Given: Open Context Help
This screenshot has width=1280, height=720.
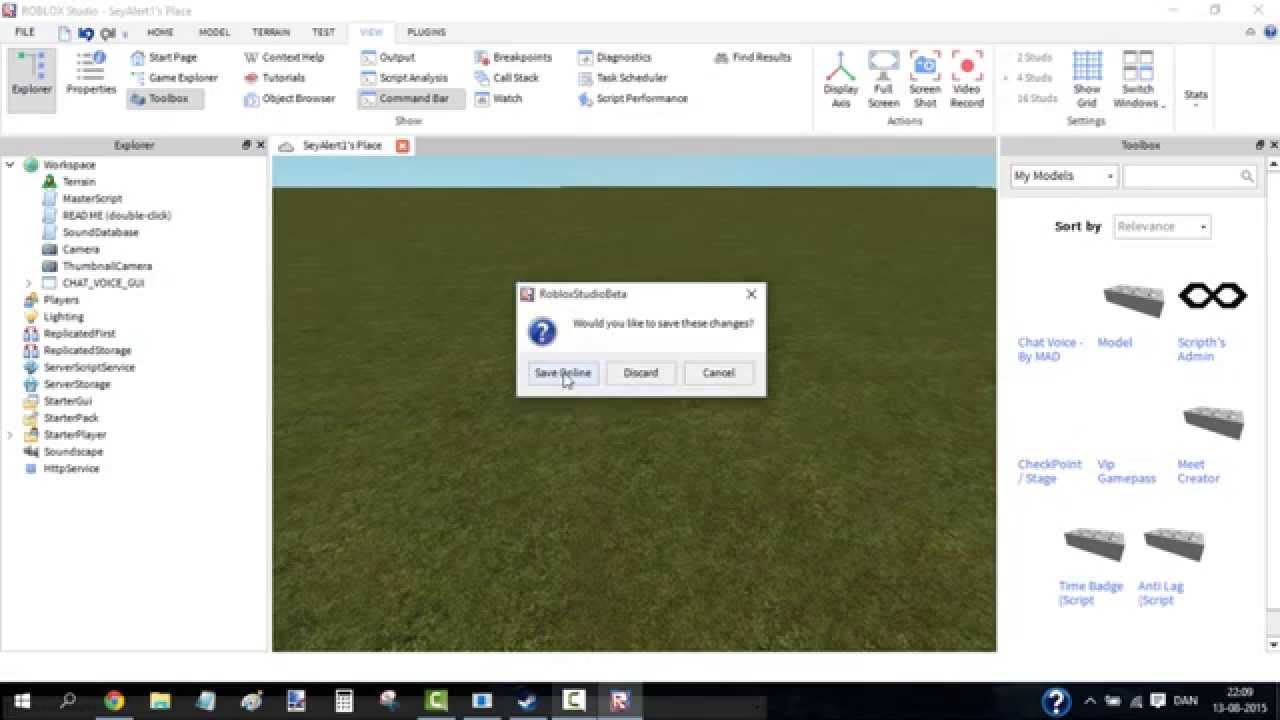Looking at the screenshot, I should coord(284,57).
